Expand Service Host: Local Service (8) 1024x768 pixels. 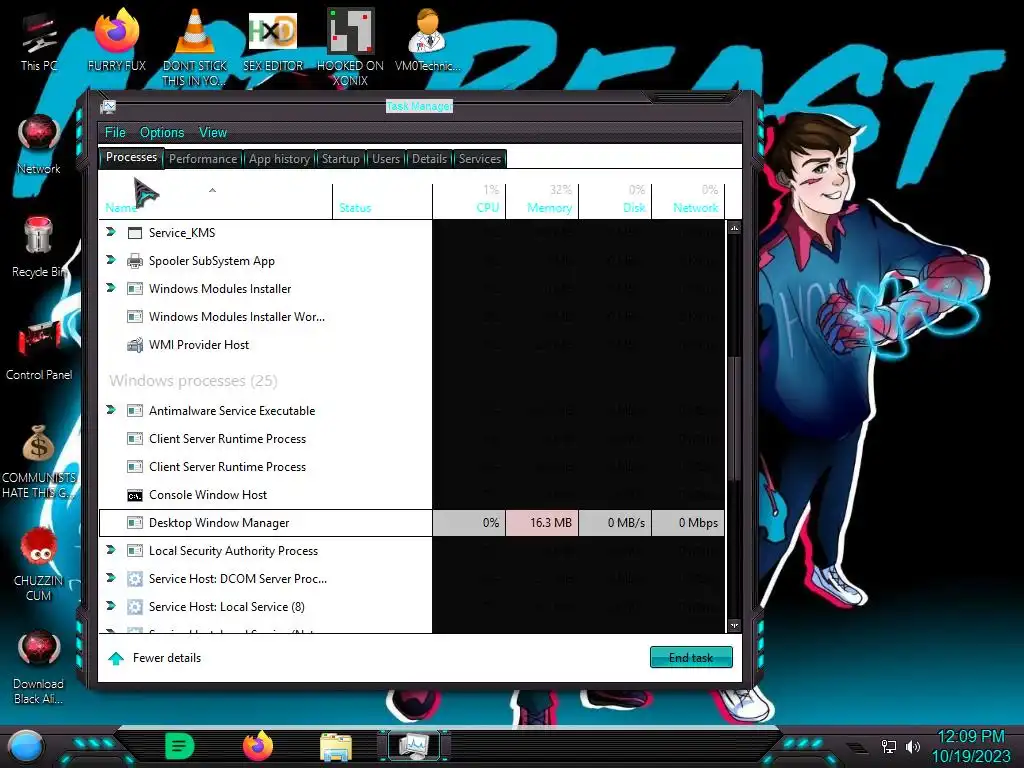[x=111, y=605]
